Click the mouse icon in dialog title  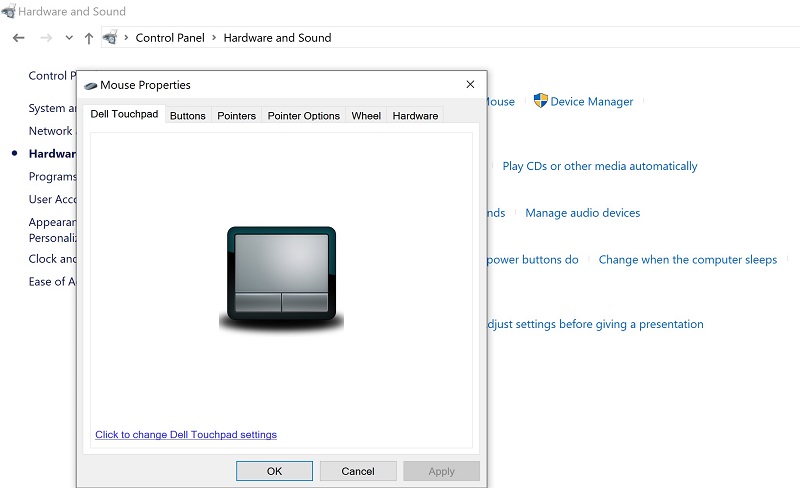90,86
